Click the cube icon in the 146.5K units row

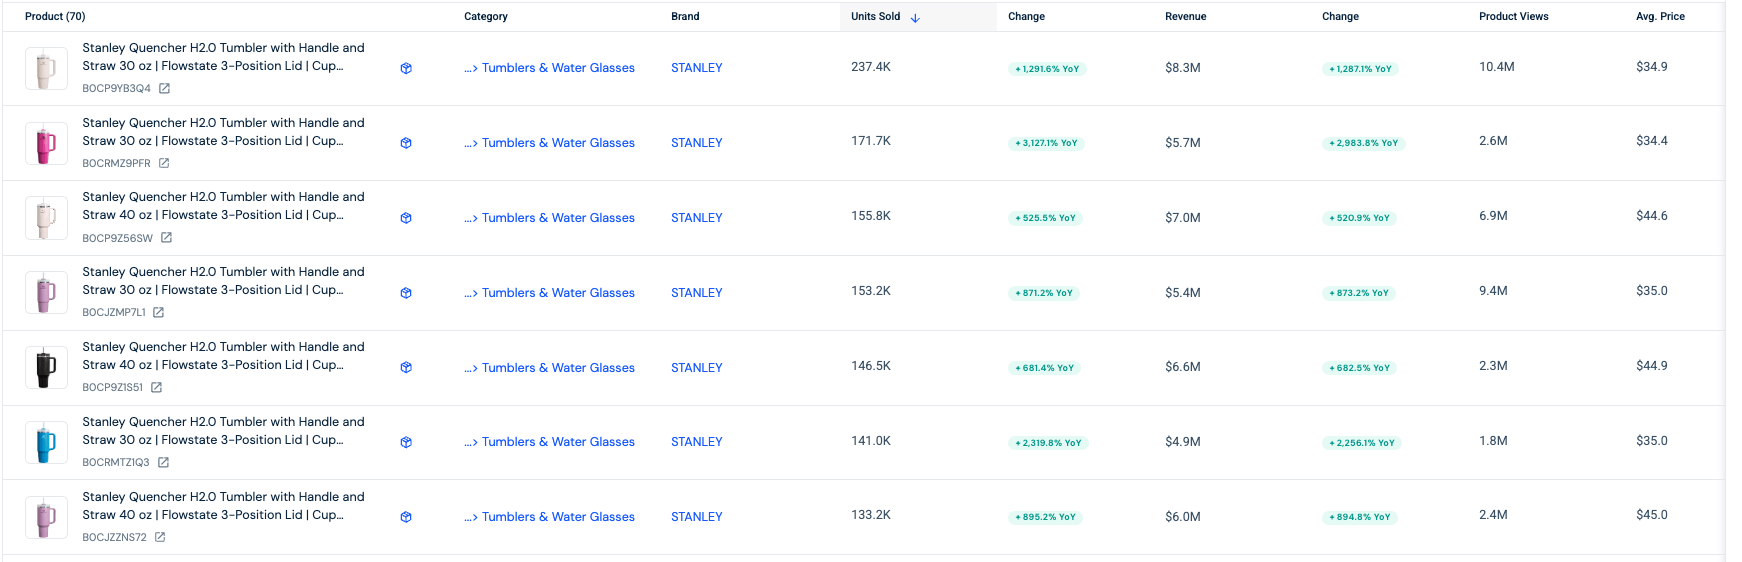coord(406,368)
